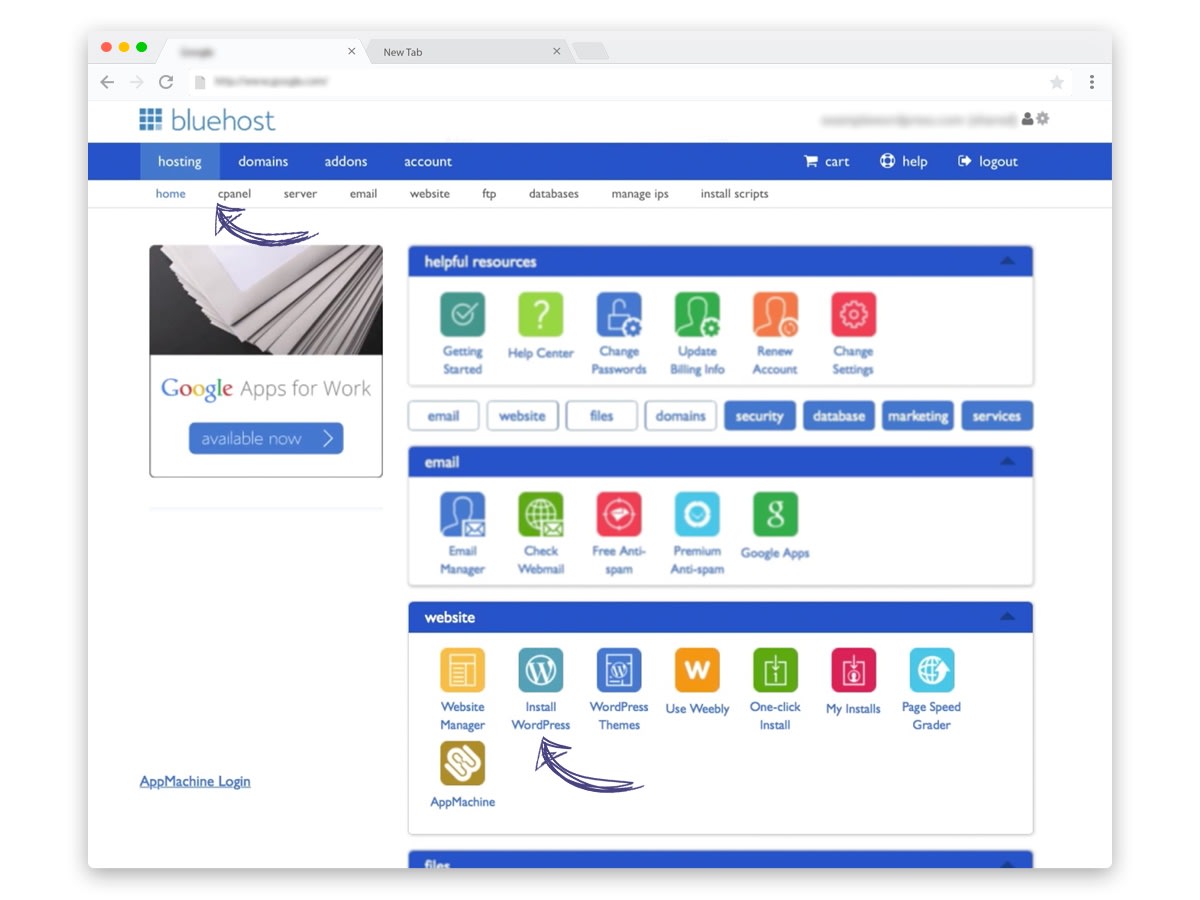Select the services category button
The width and height of the screenshot is (1200, 900).
coord(997,416)
